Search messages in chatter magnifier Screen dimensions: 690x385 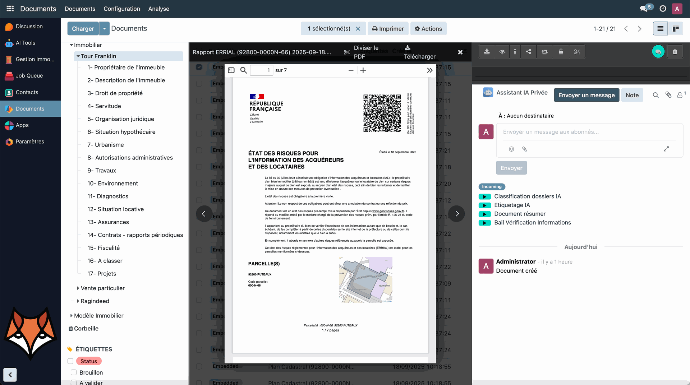click(x=656, y=95)
